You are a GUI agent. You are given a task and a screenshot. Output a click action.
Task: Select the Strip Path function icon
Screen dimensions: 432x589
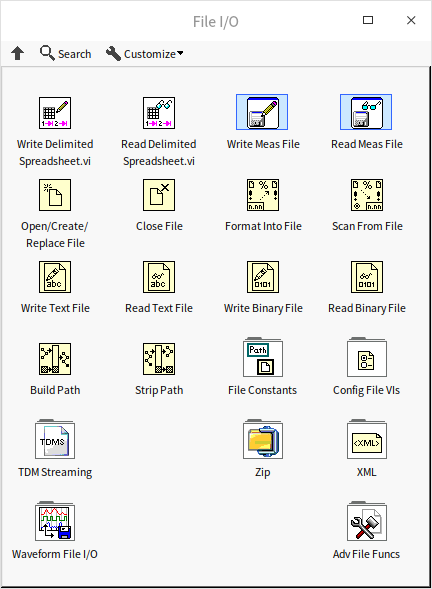[x=159, y=359]
